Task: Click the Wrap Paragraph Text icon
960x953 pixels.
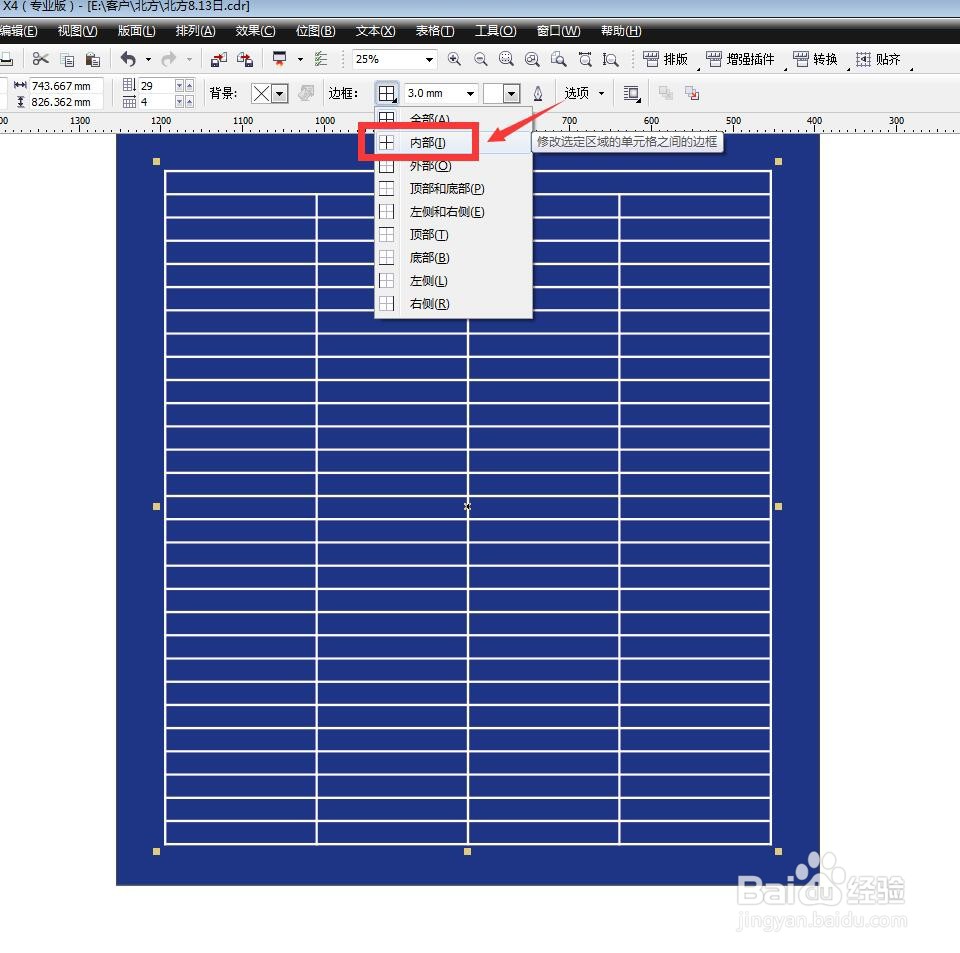Action: (x=631, y=94)
